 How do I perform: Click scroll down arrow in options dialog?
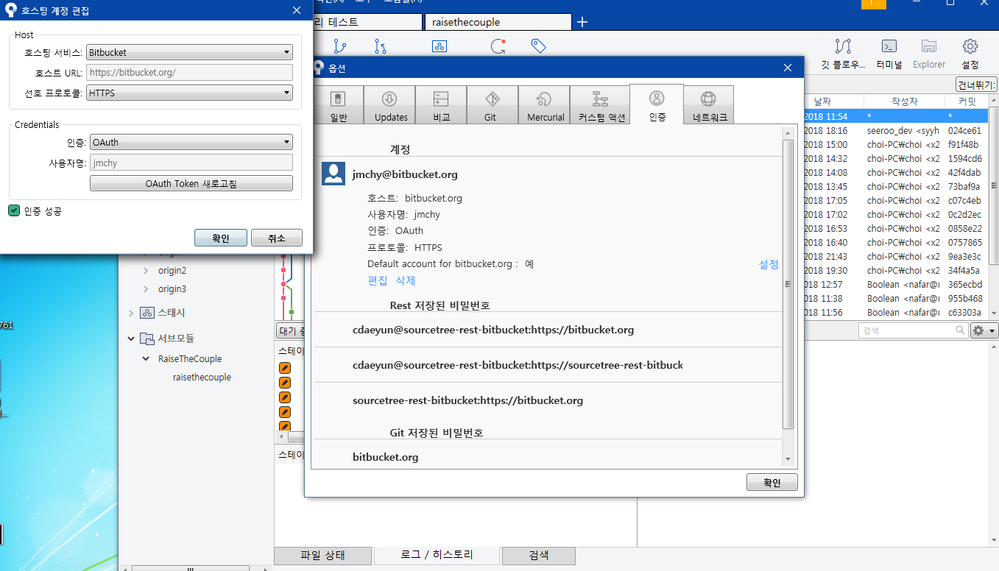click(x=788, y=459)
